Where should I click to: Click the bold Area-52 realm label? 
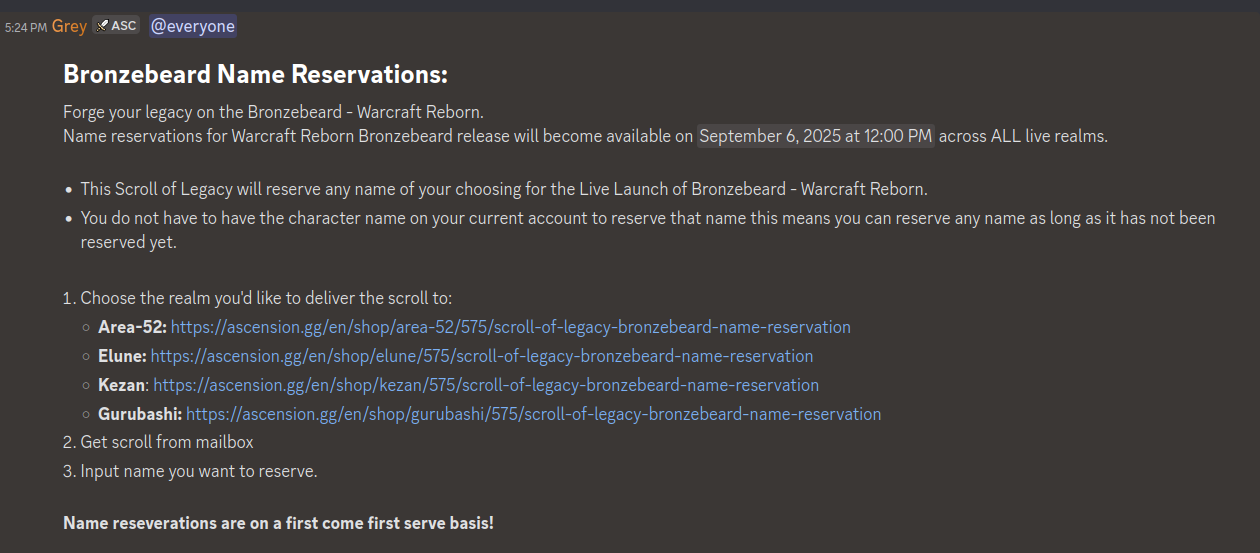click(x=132, y=327)
